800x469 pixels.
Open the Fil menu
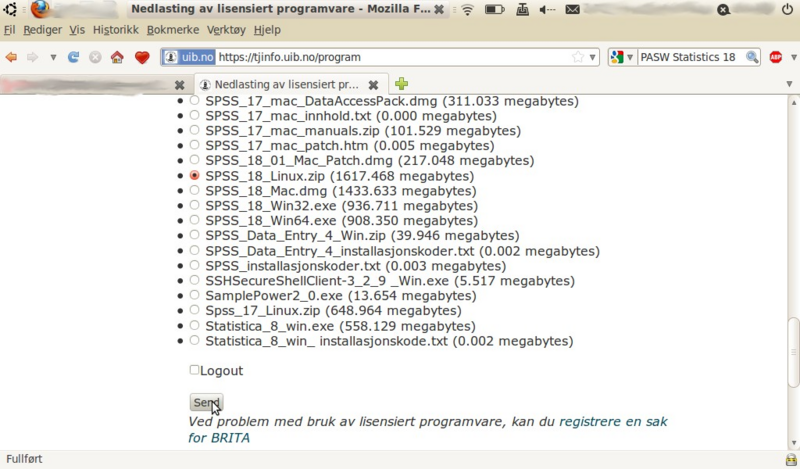coord(10,30)
